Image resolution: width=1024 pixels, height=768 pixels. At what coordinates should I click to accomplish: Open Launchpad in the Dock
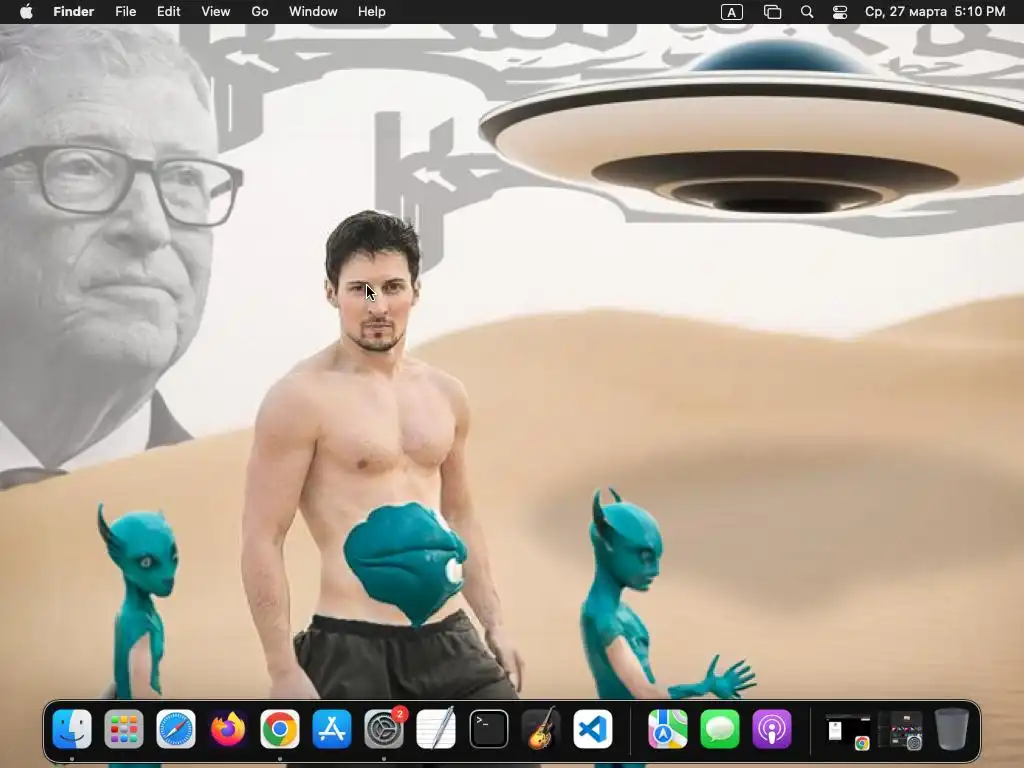[123, 729]
